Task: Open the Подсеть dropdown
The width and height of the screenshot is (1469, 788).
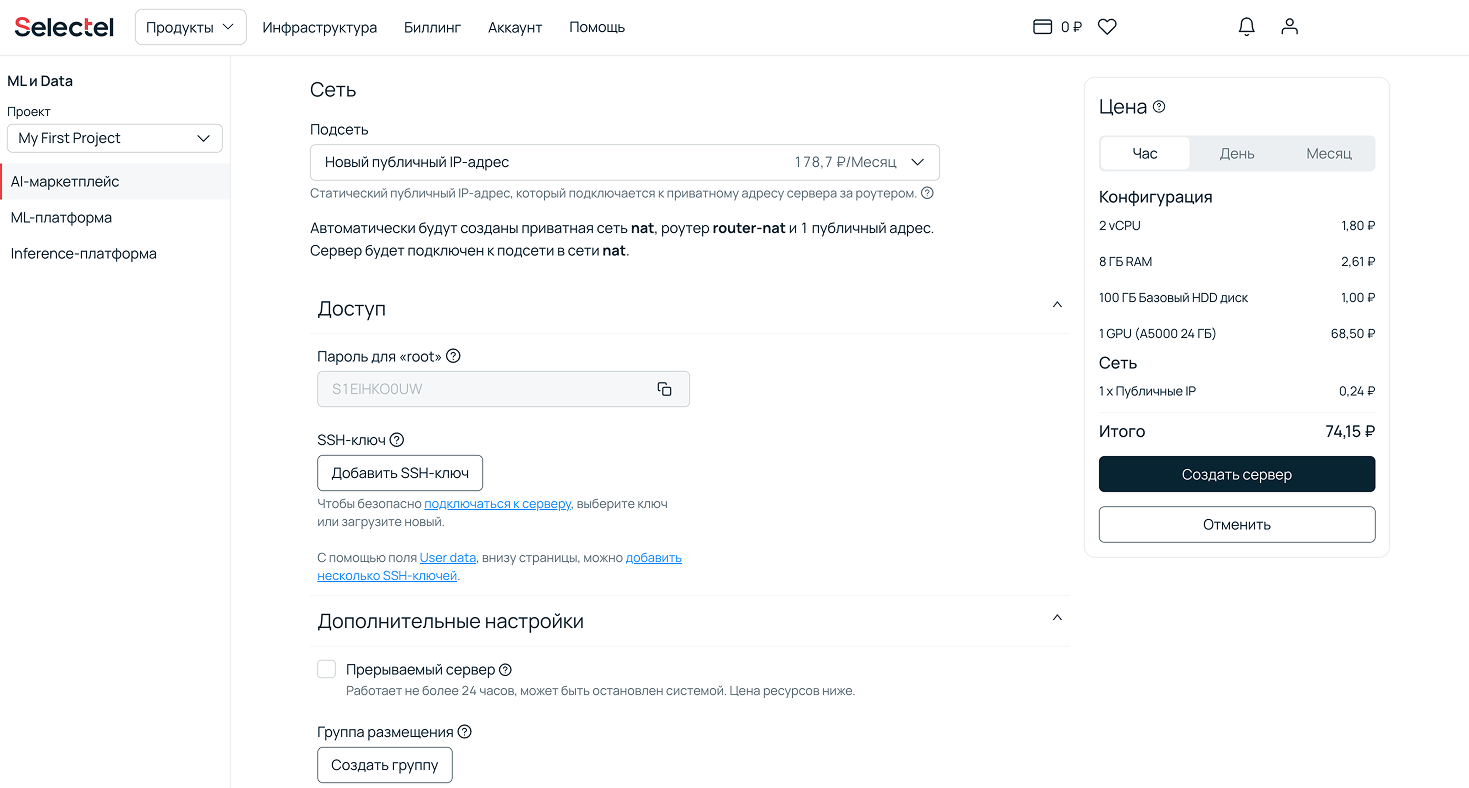Action: (x=624, y=162)
